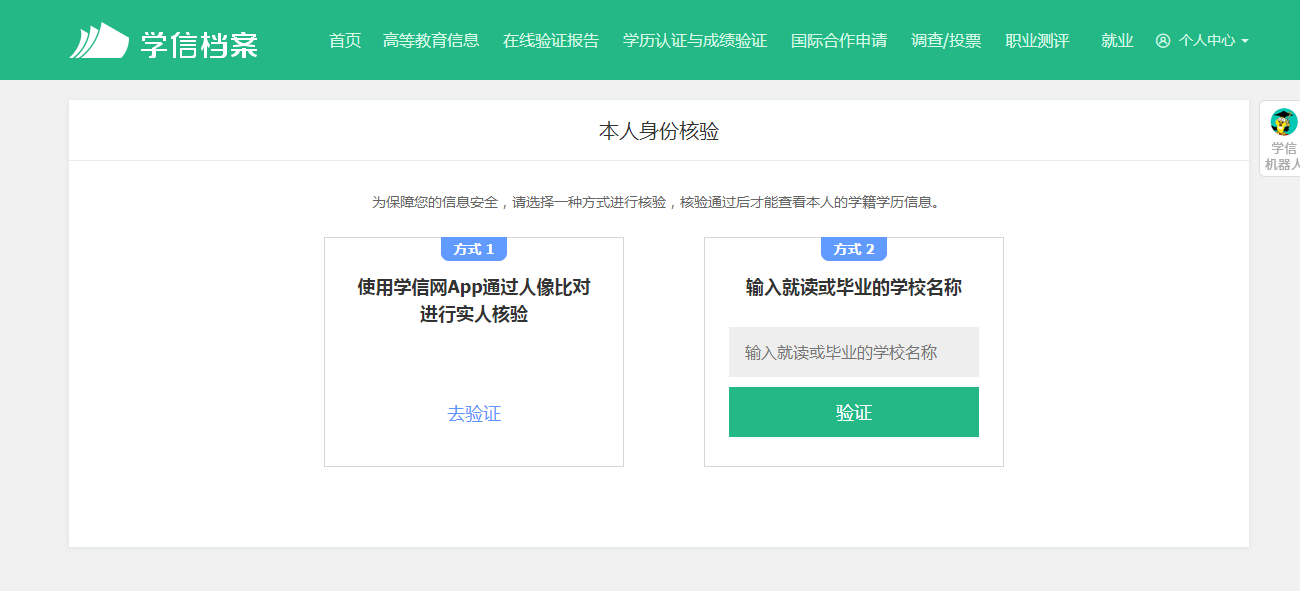
Task: Open the 职业测评 page
Action: tap(1037, 41)
